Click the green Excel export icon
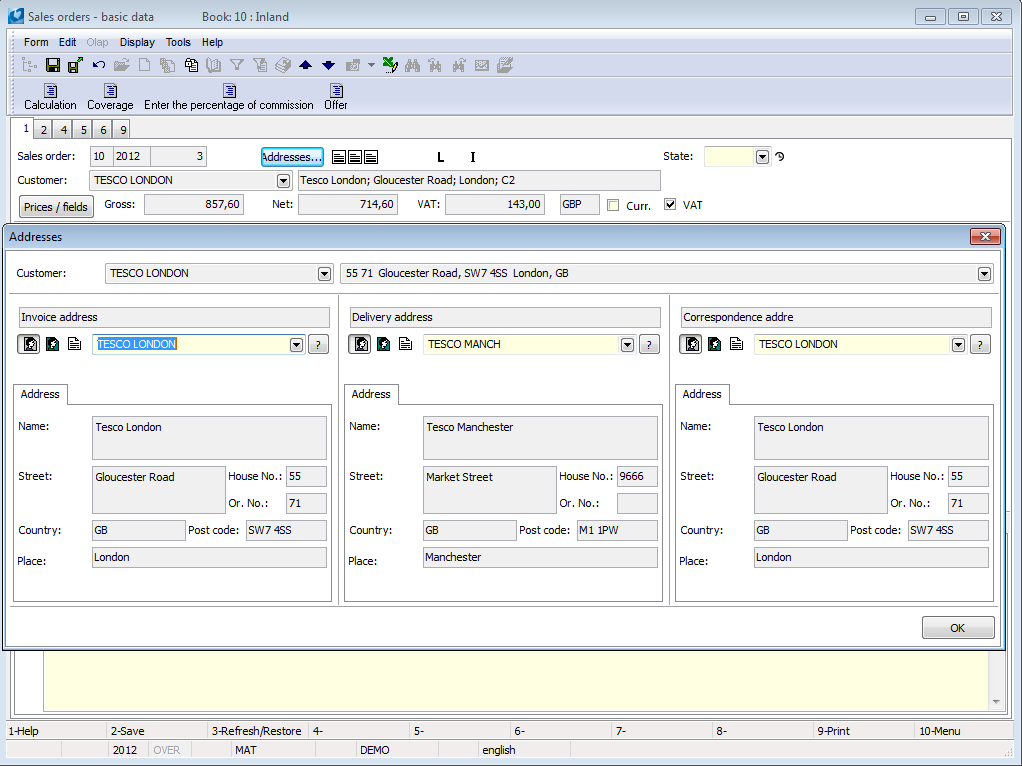1022x766 pixels. pyautogui.click(x=390, y=65)
